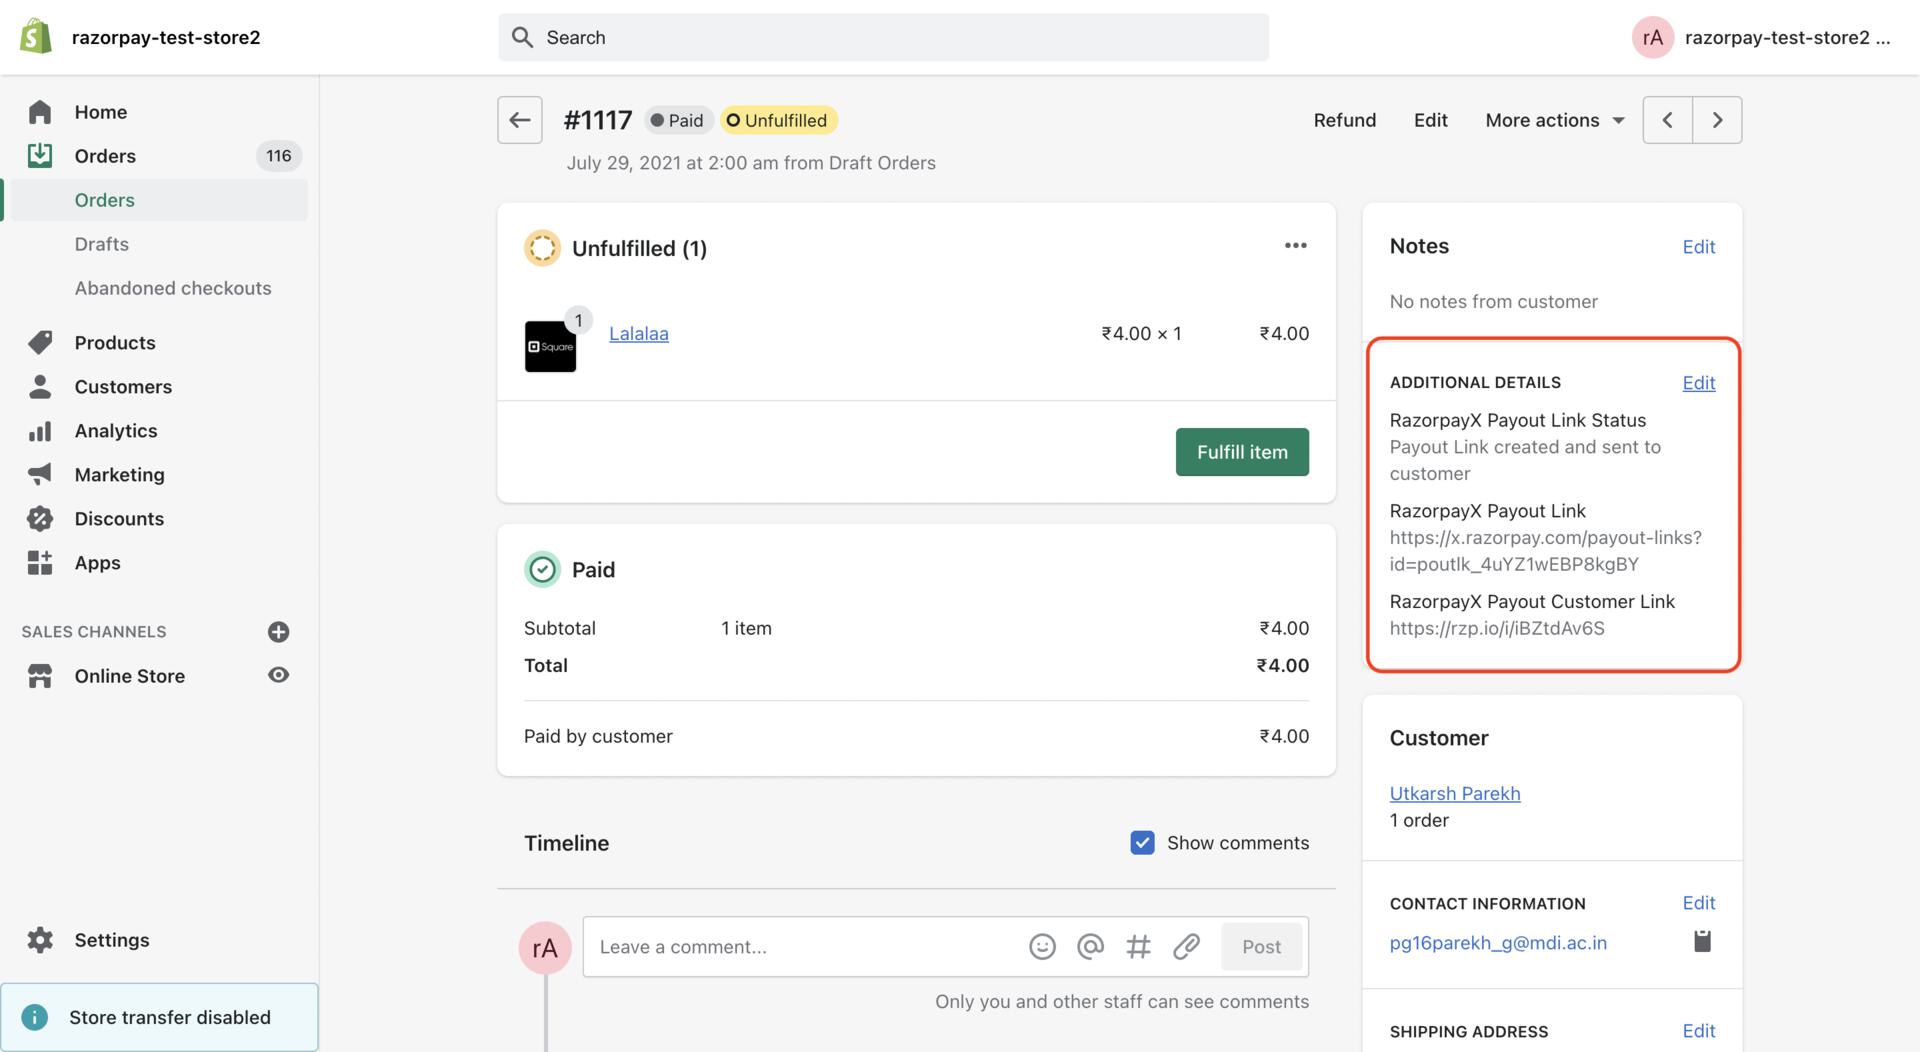Screen dimensions: 1920x1052
Task: Open the Unfulfilled card three-dot menu
Action: tap(1296, 246)
